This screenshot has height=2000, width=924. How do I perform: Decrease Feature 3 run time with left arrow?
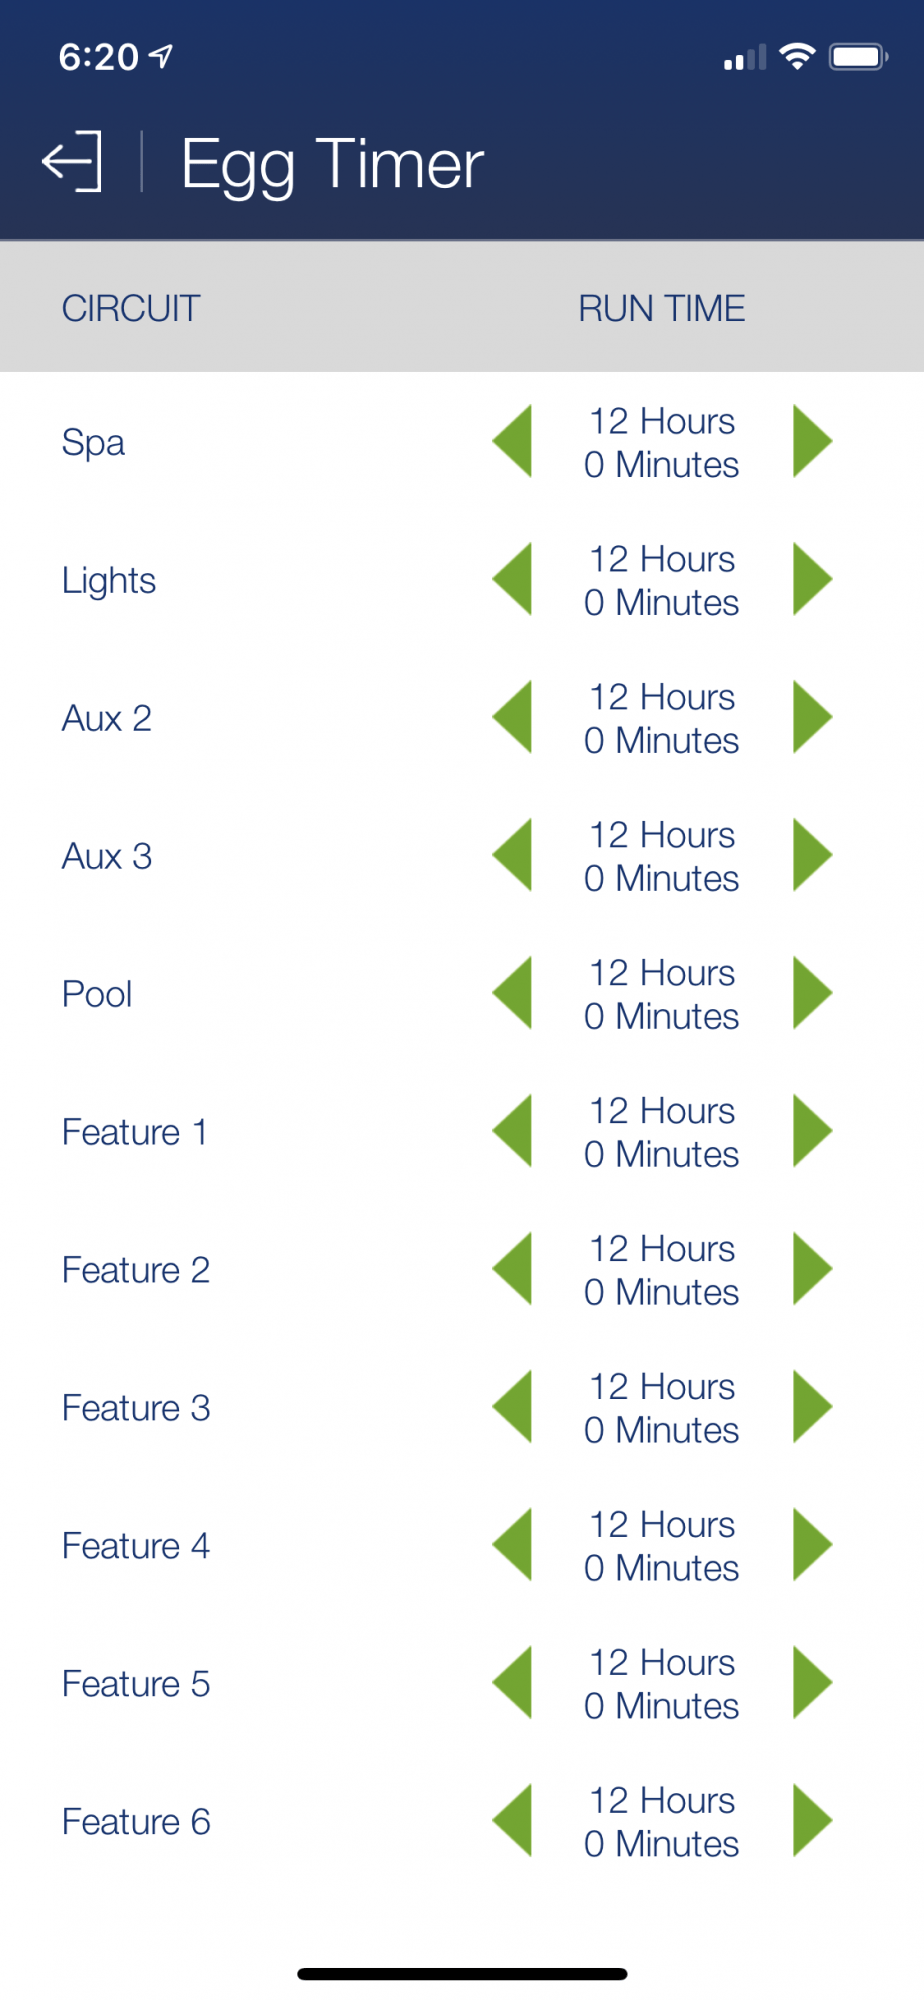click(512, 1407)
